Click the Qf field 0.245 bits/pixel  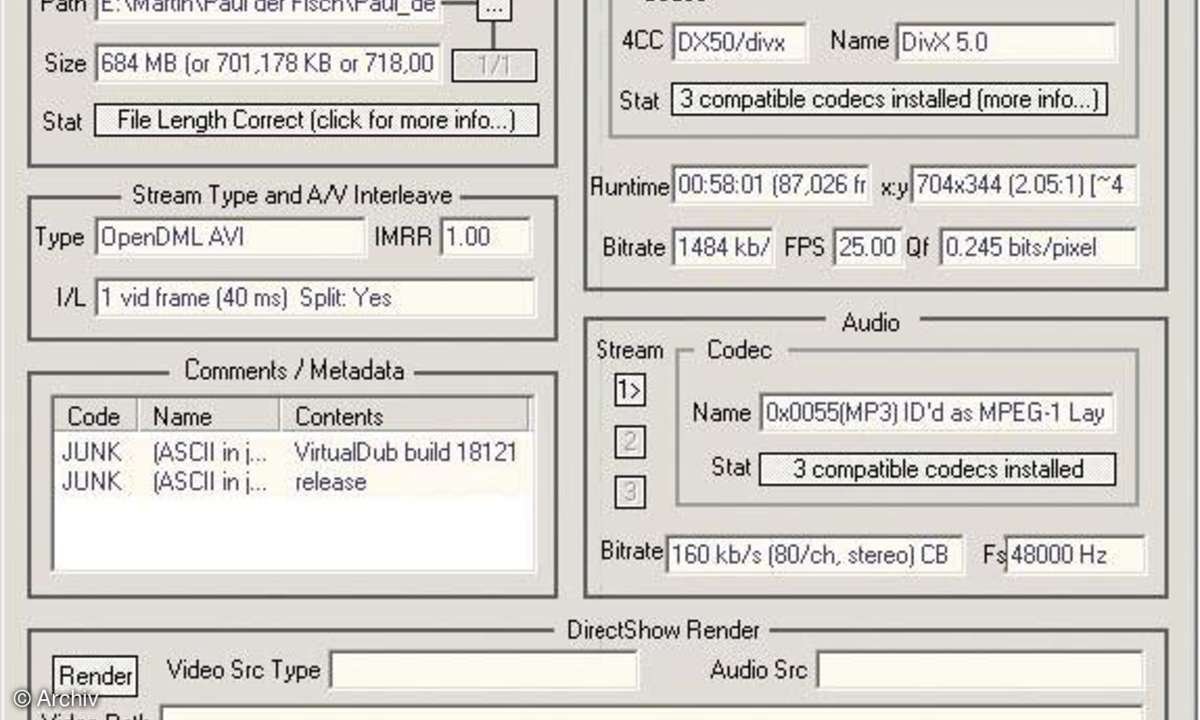click(1038, 247)
